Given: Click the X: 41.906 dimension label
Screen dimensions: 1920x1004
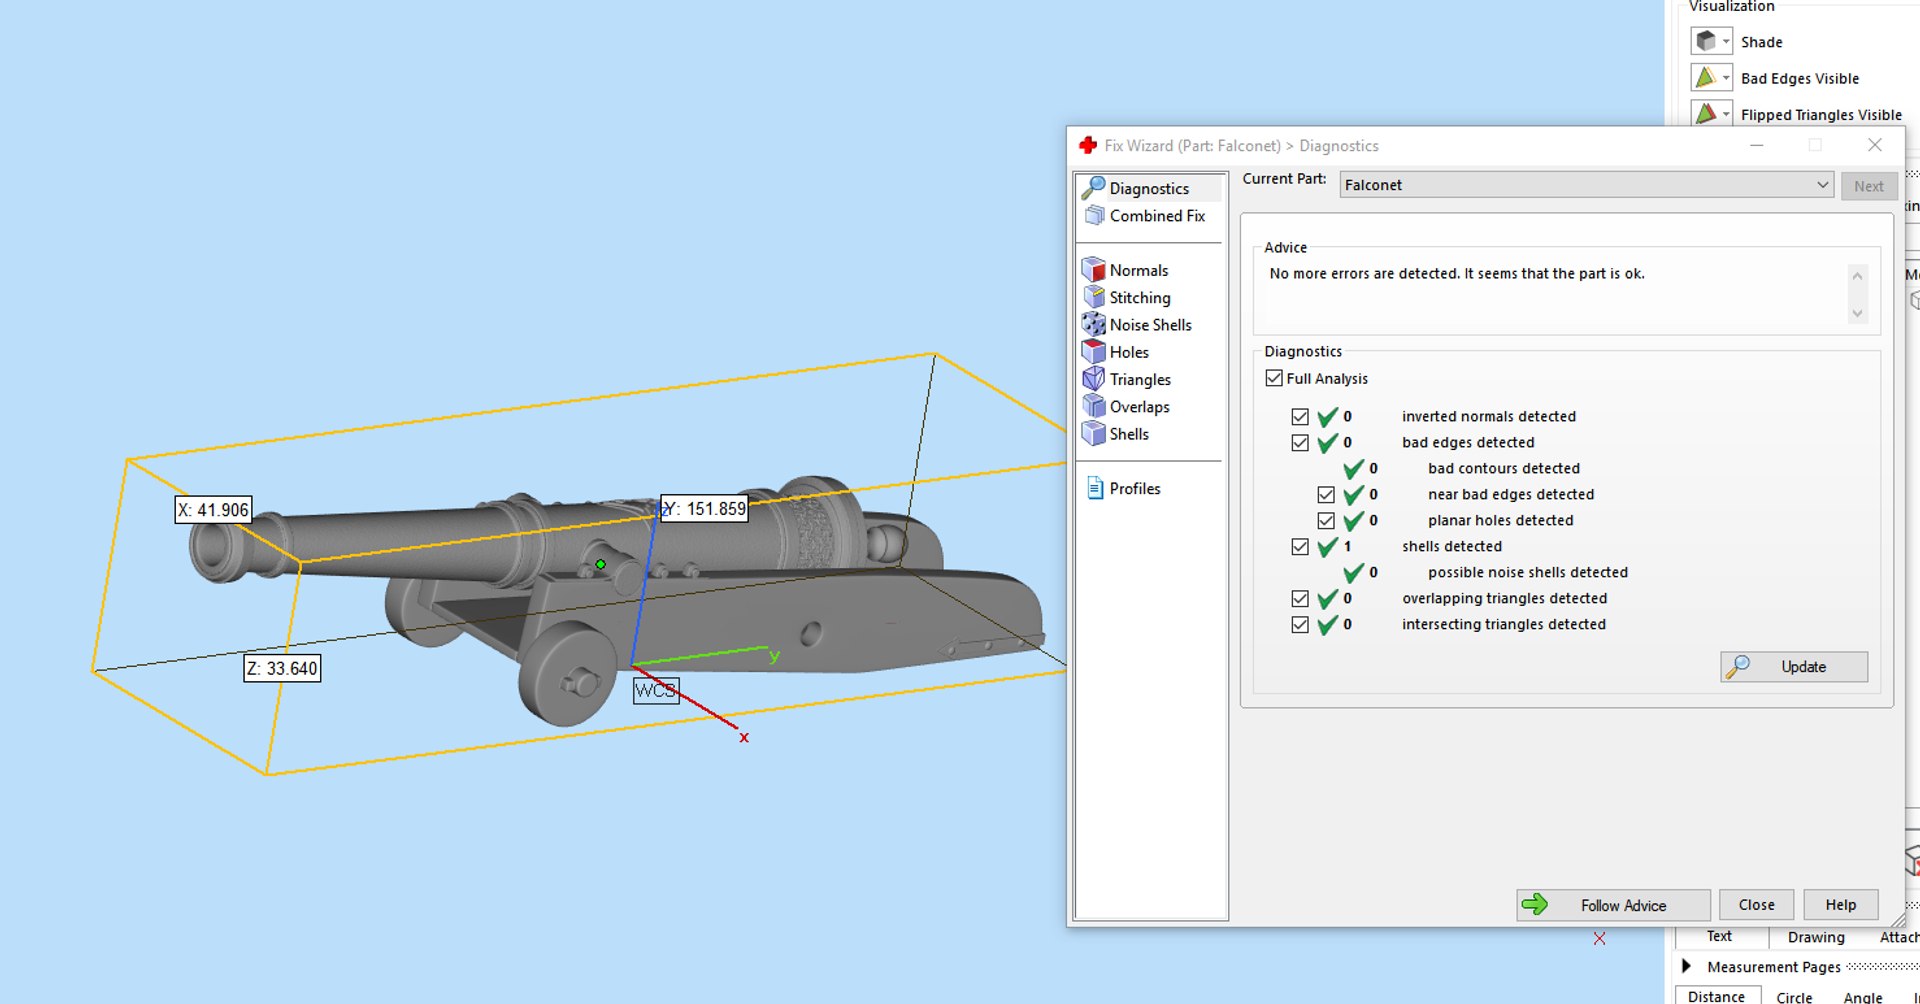Looking at the screenshot, I should 213,510.
